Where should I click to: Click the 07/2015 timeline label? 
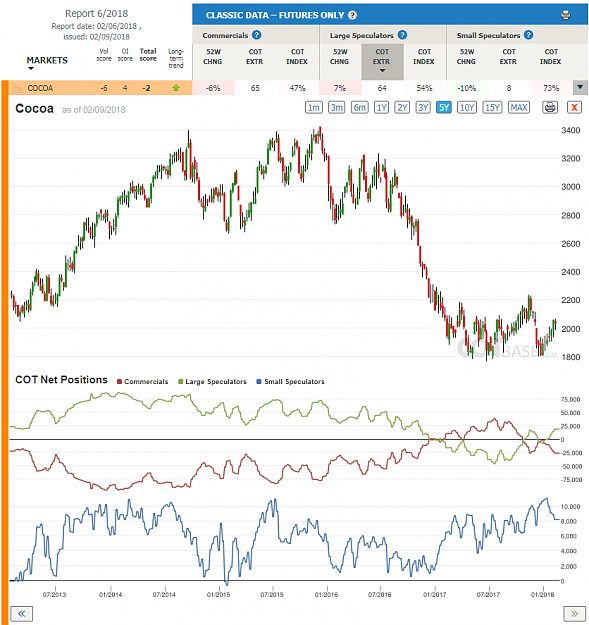[x=272, y=594]
